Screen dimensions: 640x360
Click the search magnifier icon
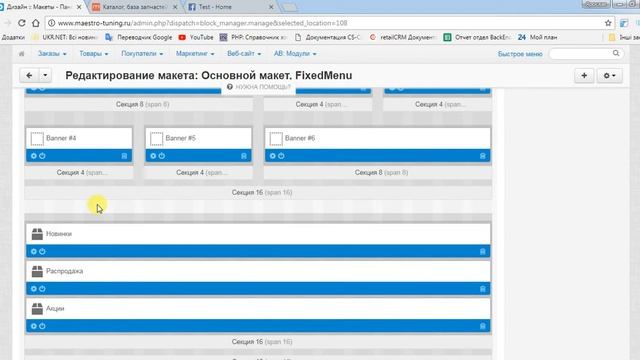click(616, 53)
